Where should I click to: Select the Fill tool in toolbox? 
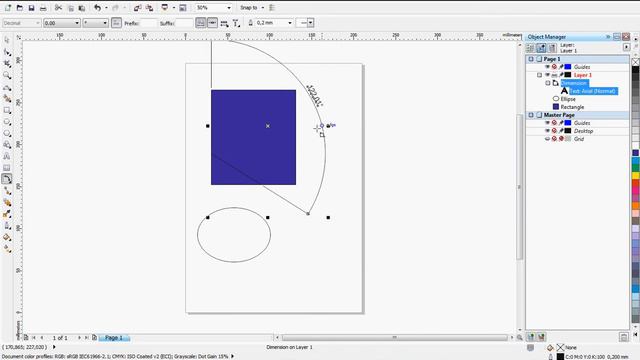click(7, 237)
